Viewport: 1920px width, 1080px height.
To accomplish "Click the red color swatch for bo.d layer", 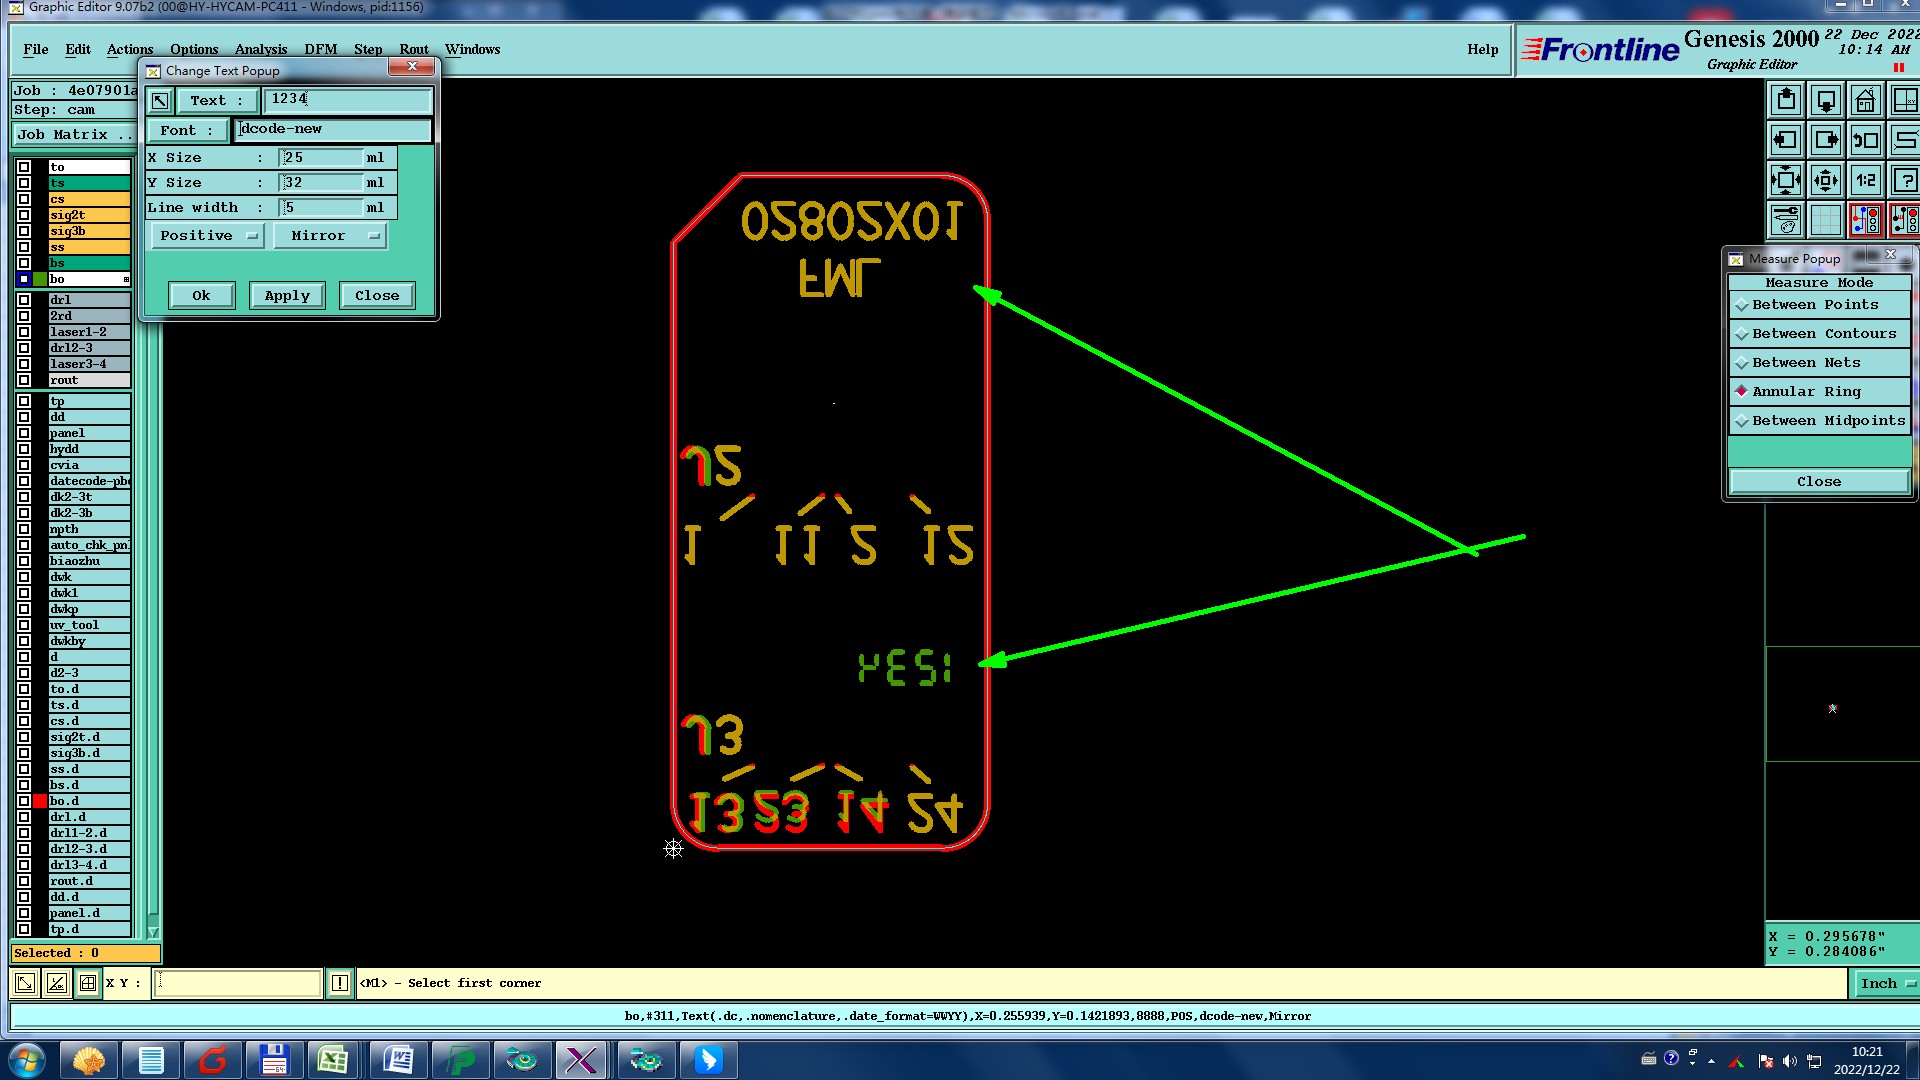I will pyautogui.click(x=40, y=801).
